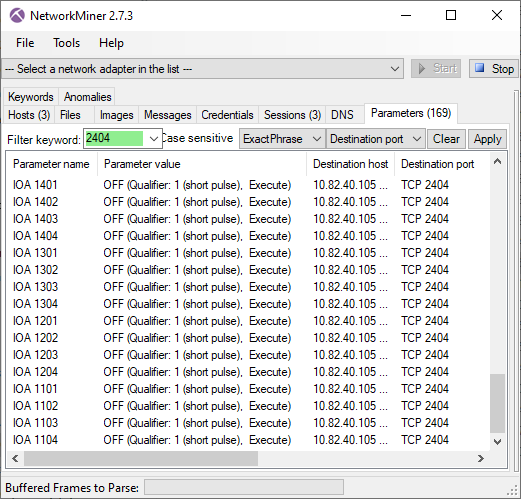Open the ExactPhrase match mode dropdown

point(282,139)
